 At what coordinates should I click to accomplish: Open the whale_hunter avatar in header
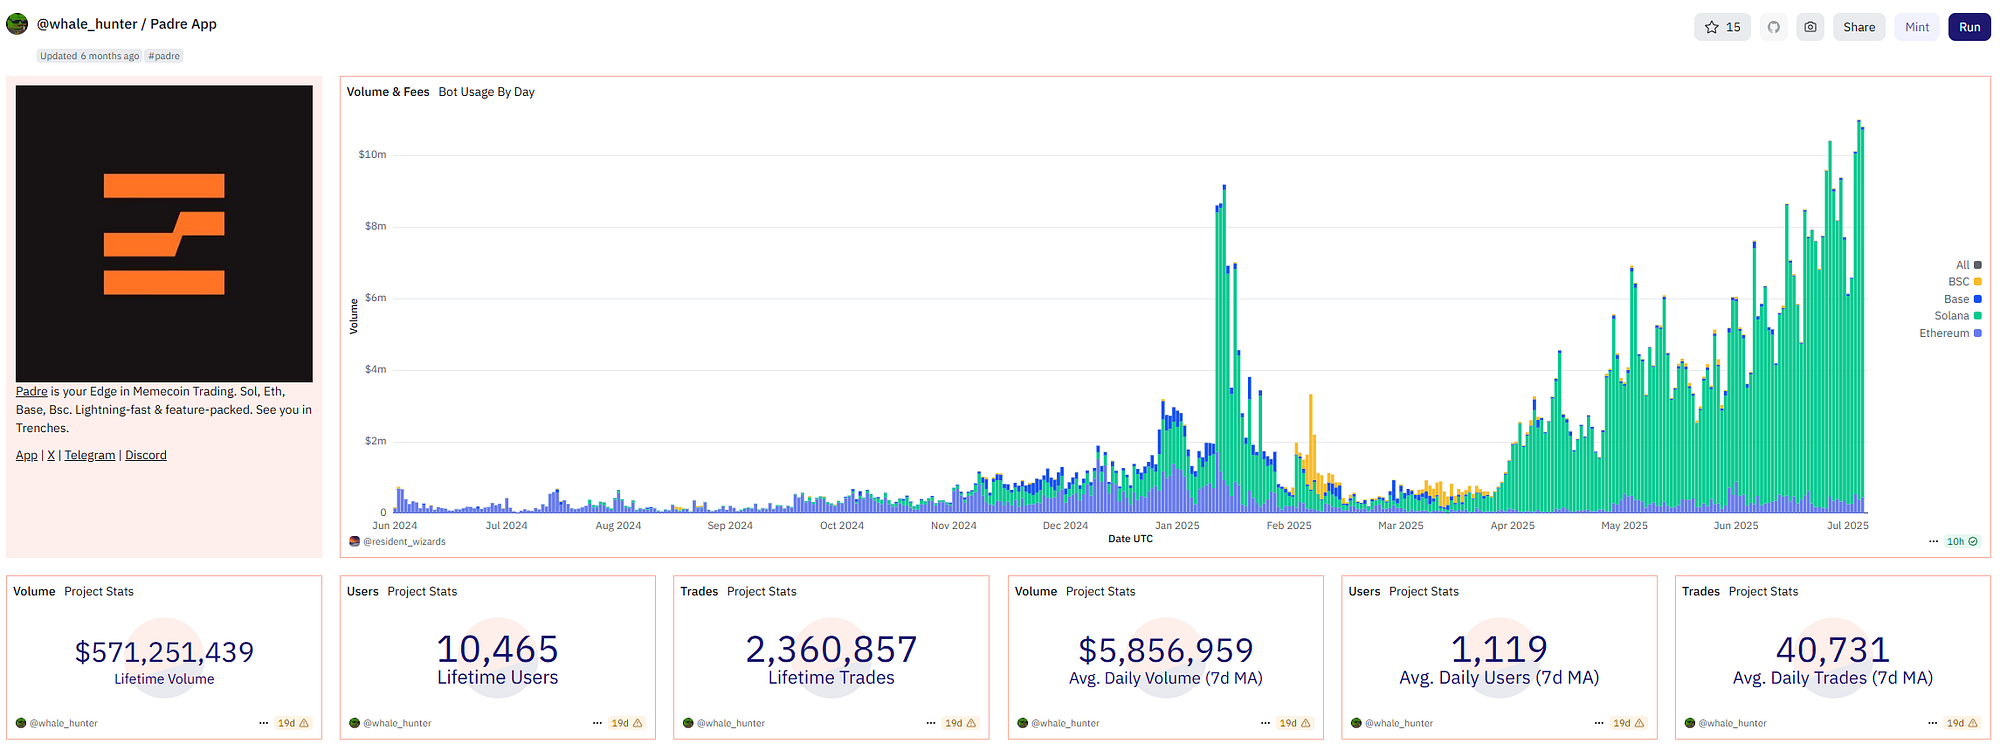[x=17, y=24]
